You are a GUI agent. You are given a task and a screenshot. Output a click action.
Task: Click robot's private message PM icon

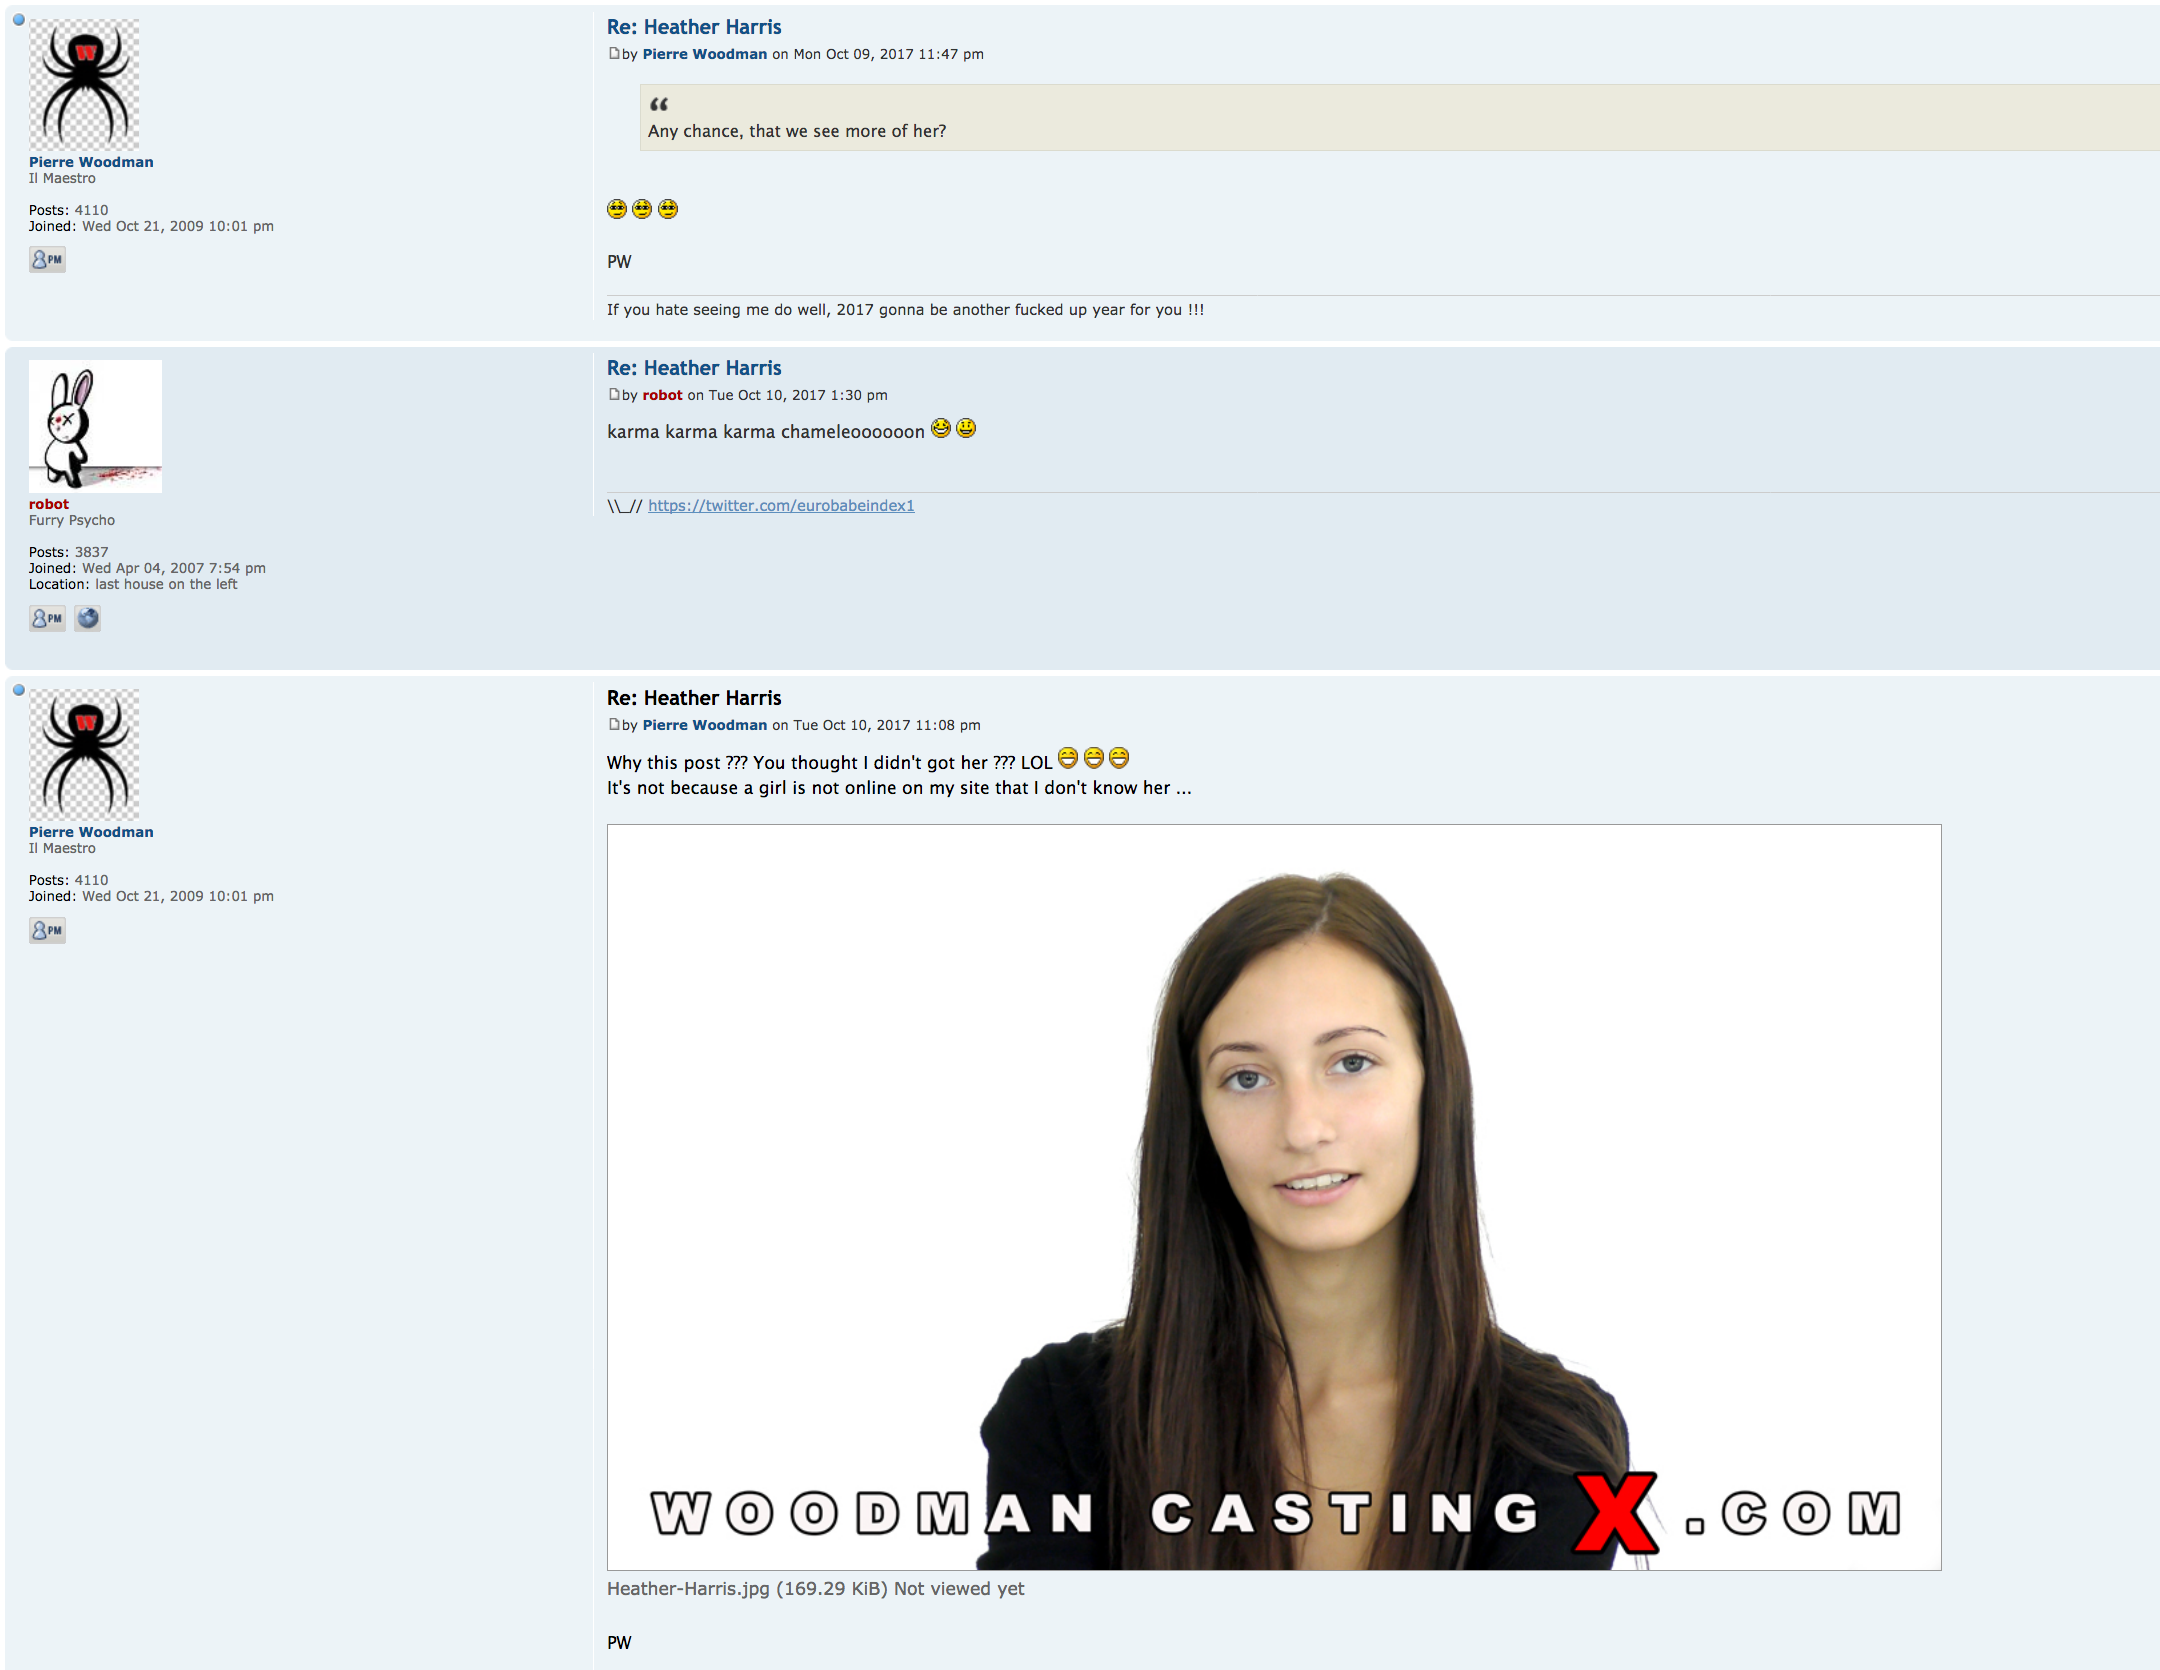point(47,618)
